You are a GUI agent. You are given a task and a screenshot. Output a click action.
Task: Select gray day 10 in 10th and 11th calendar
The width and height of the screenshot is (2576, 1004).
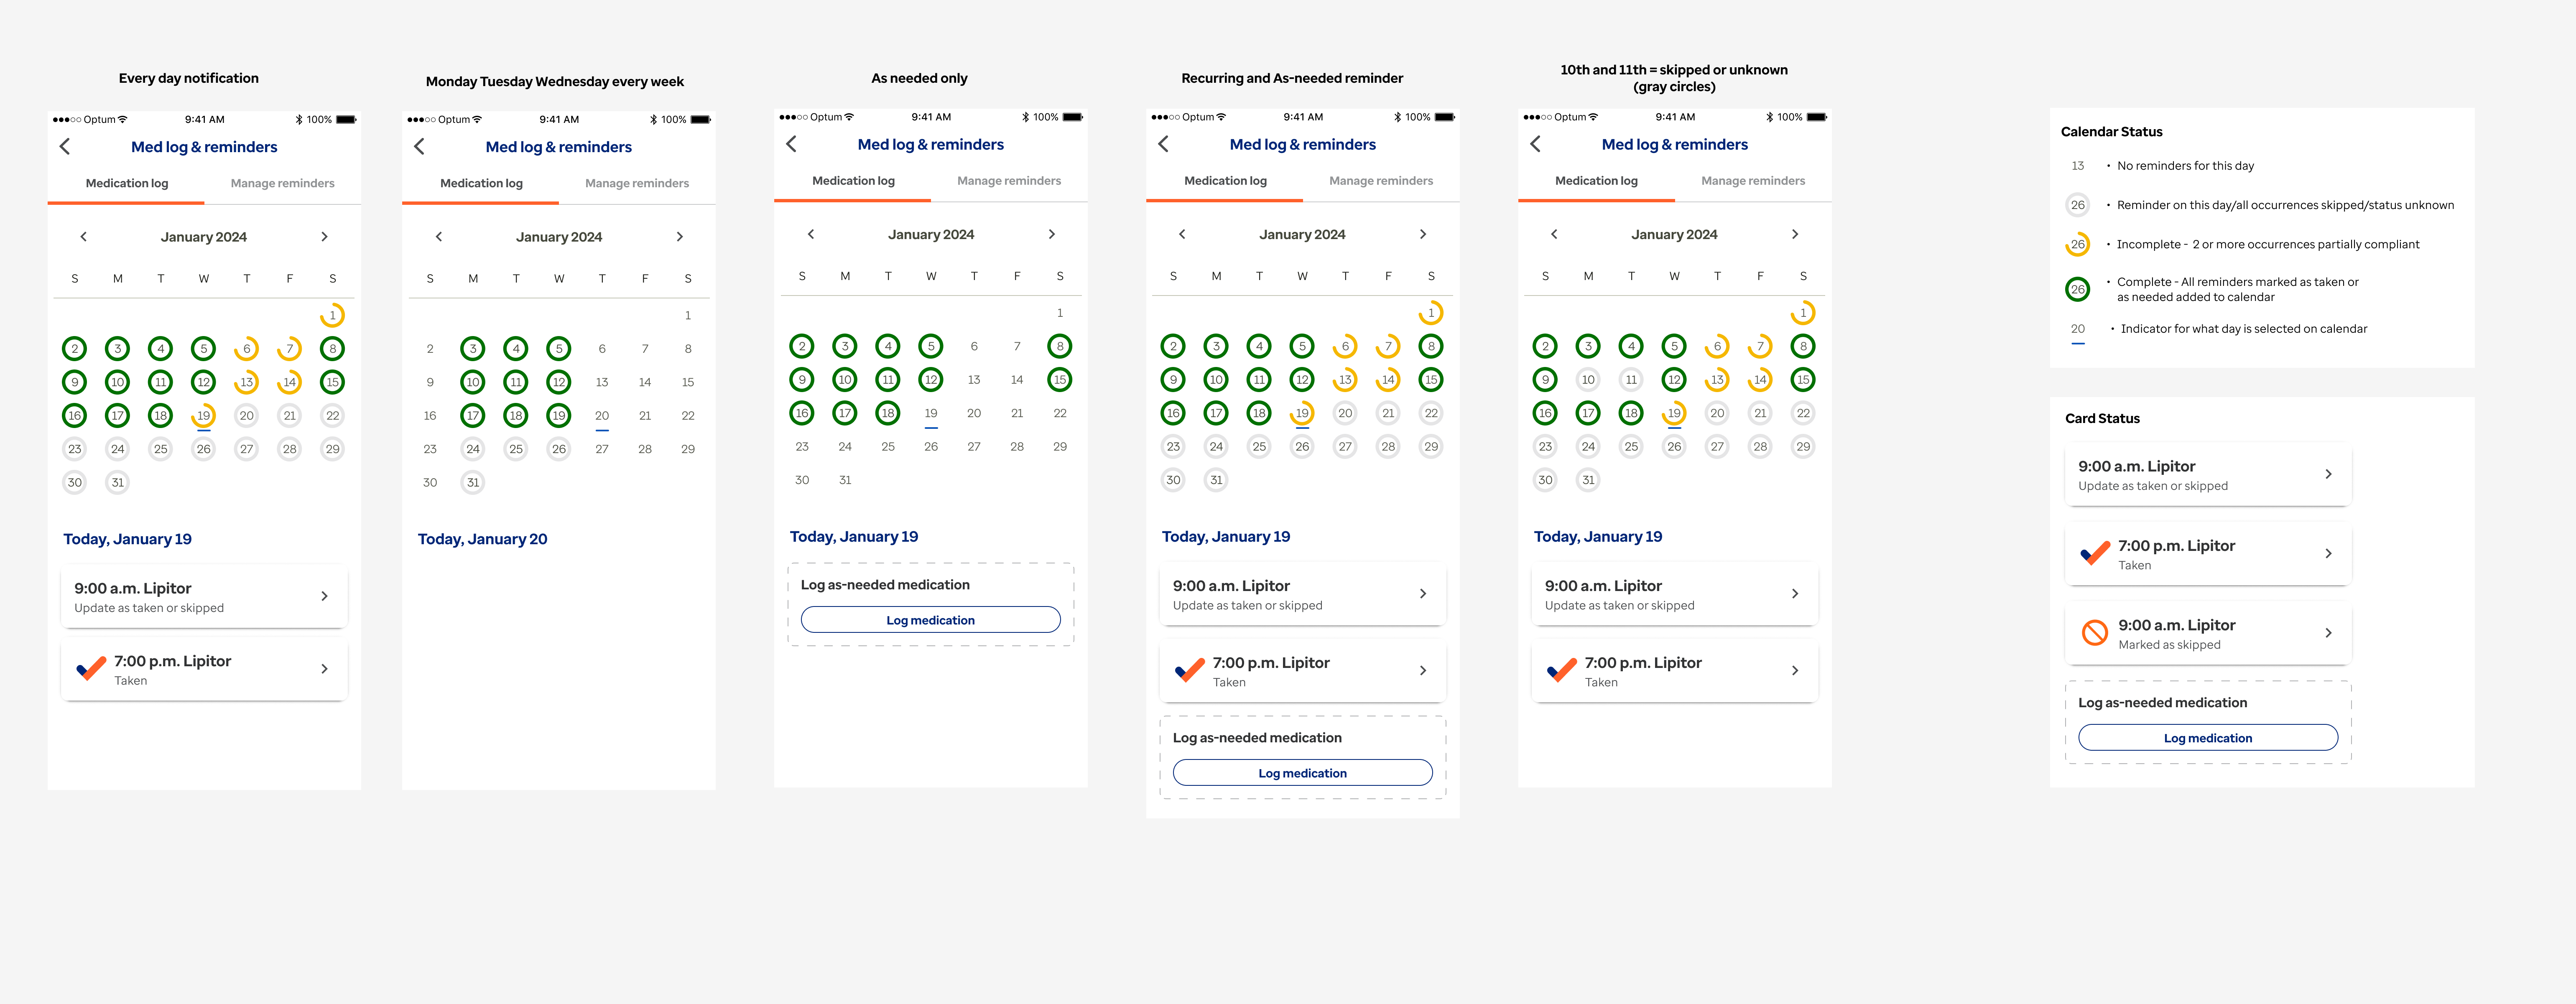point(1588,380)
